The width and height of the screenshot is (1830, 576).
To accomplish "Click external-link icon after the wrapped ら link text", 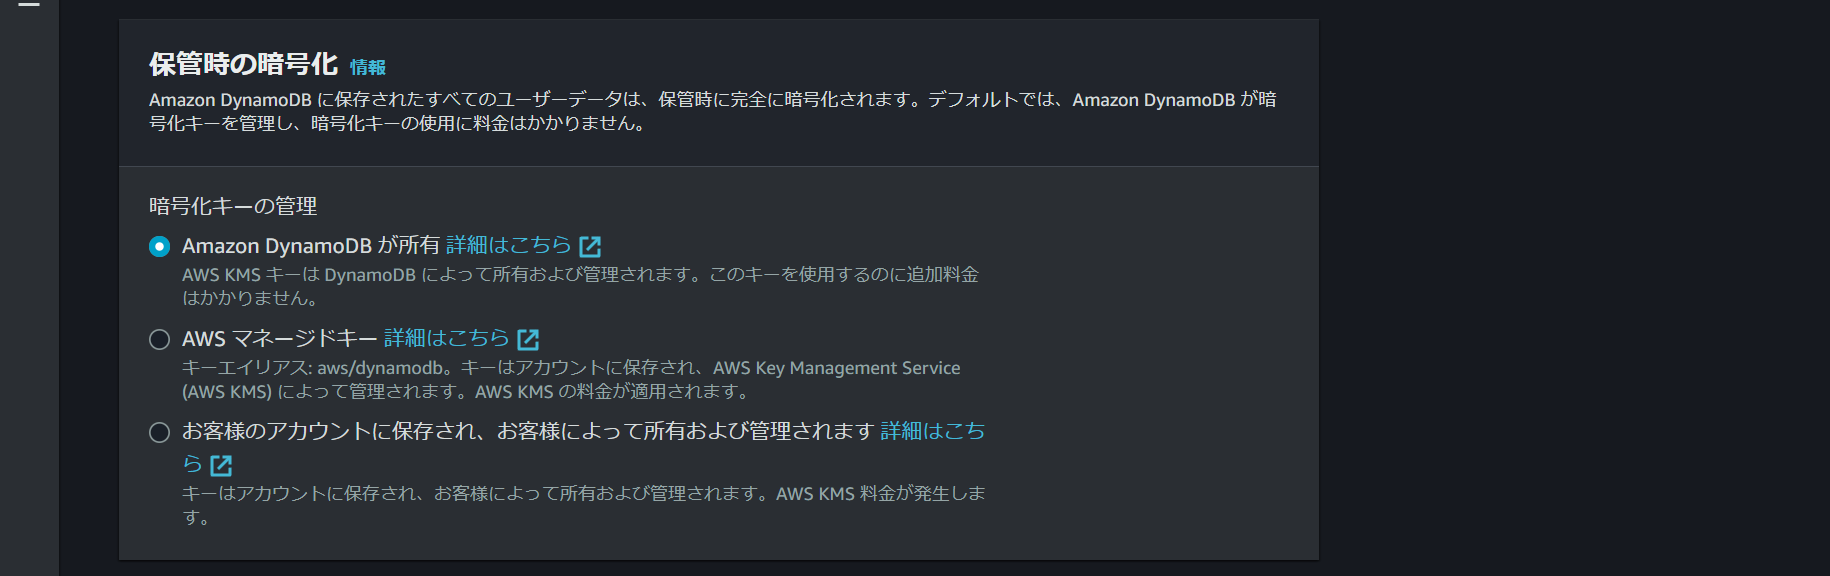I will 221,465.
